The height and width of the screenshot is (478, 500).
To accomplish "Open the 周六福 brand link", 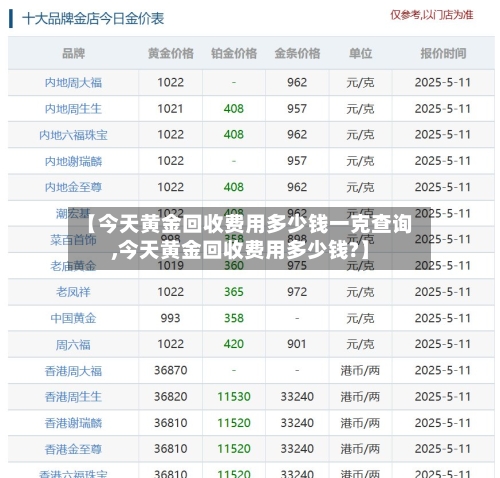I will [73, 344].
